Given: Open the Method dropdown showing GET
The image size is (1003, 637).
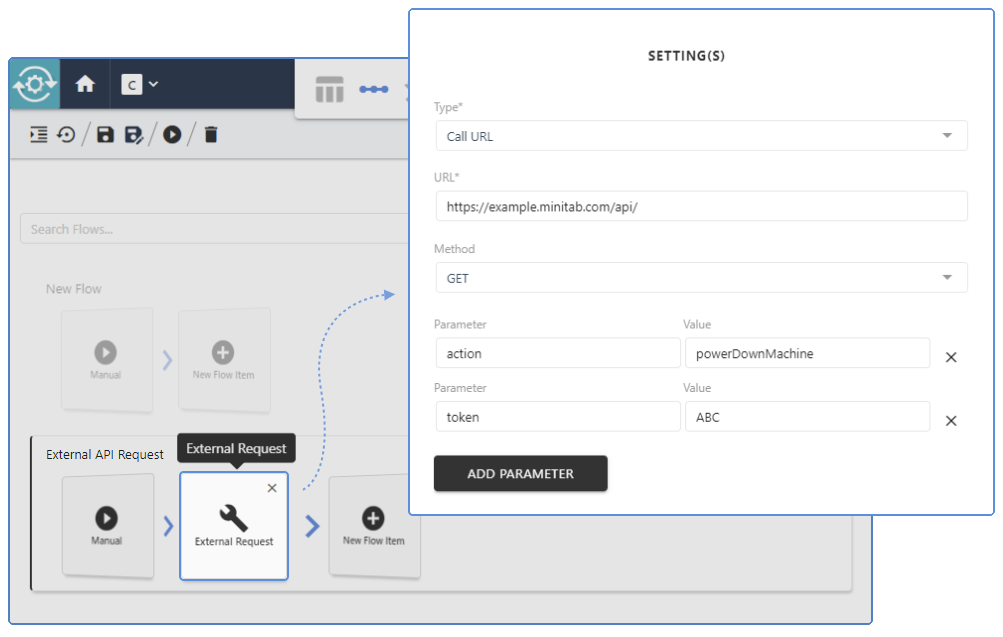Looking at the screenshot, I should 700,277.
